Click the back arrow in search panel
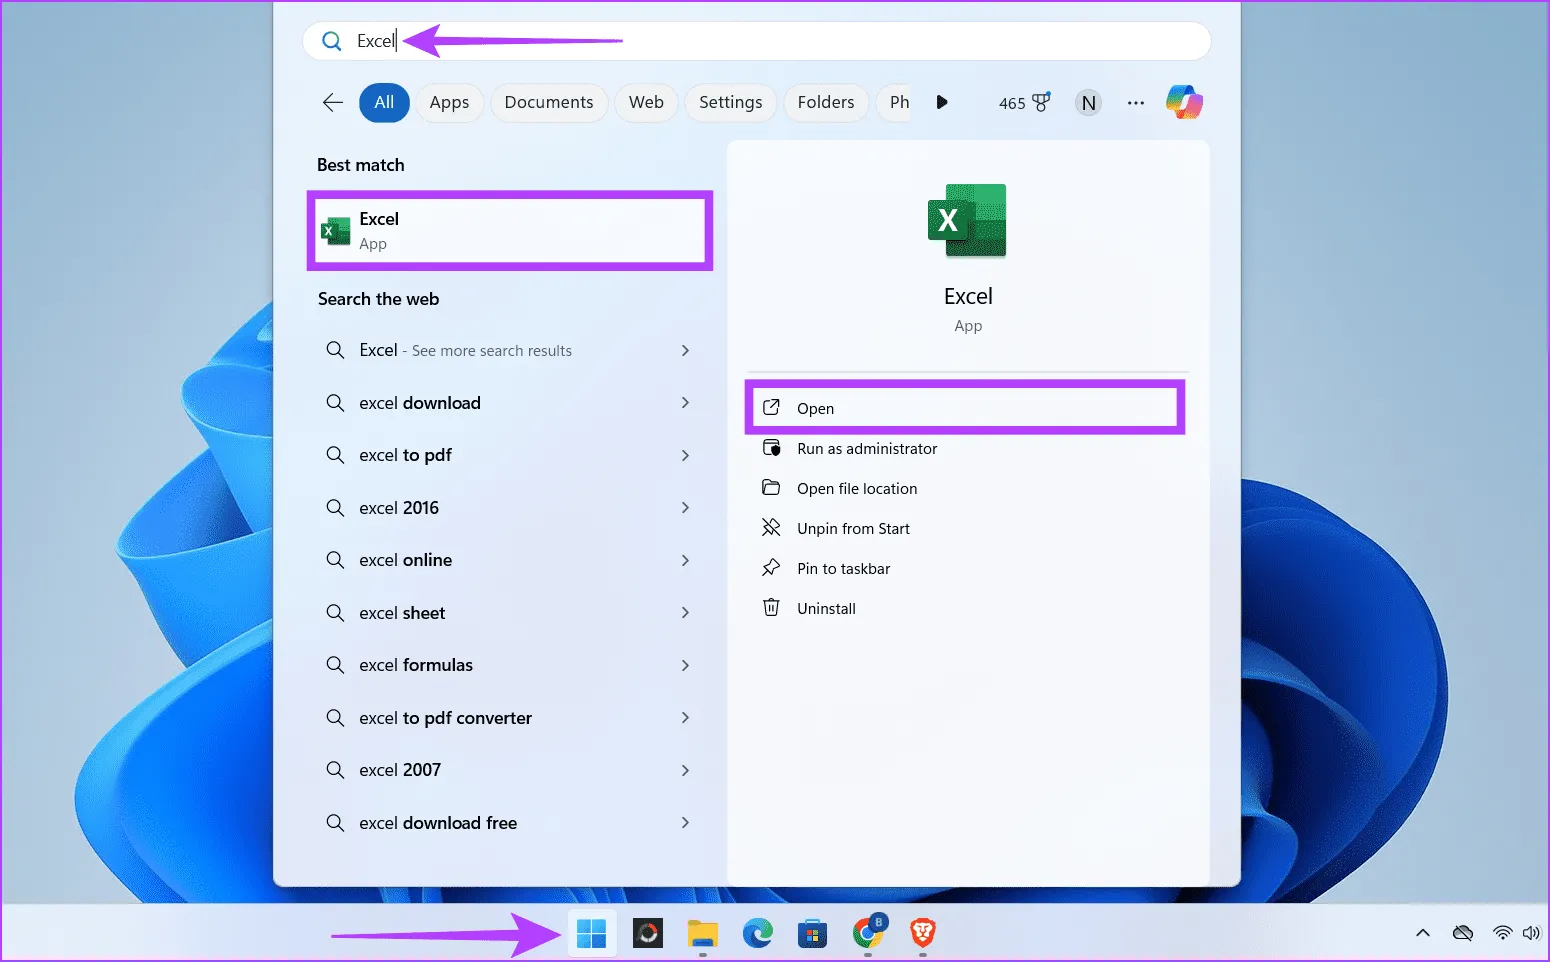 pos(333,102)
